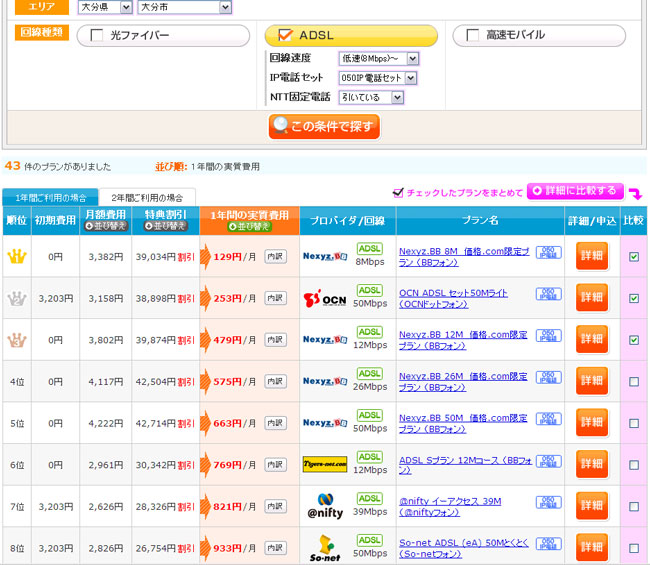Click ADSL badge in Tigers-net 12Mbps row
The height and width of the screenshot is (565, 650).
[x=370, y=457]
